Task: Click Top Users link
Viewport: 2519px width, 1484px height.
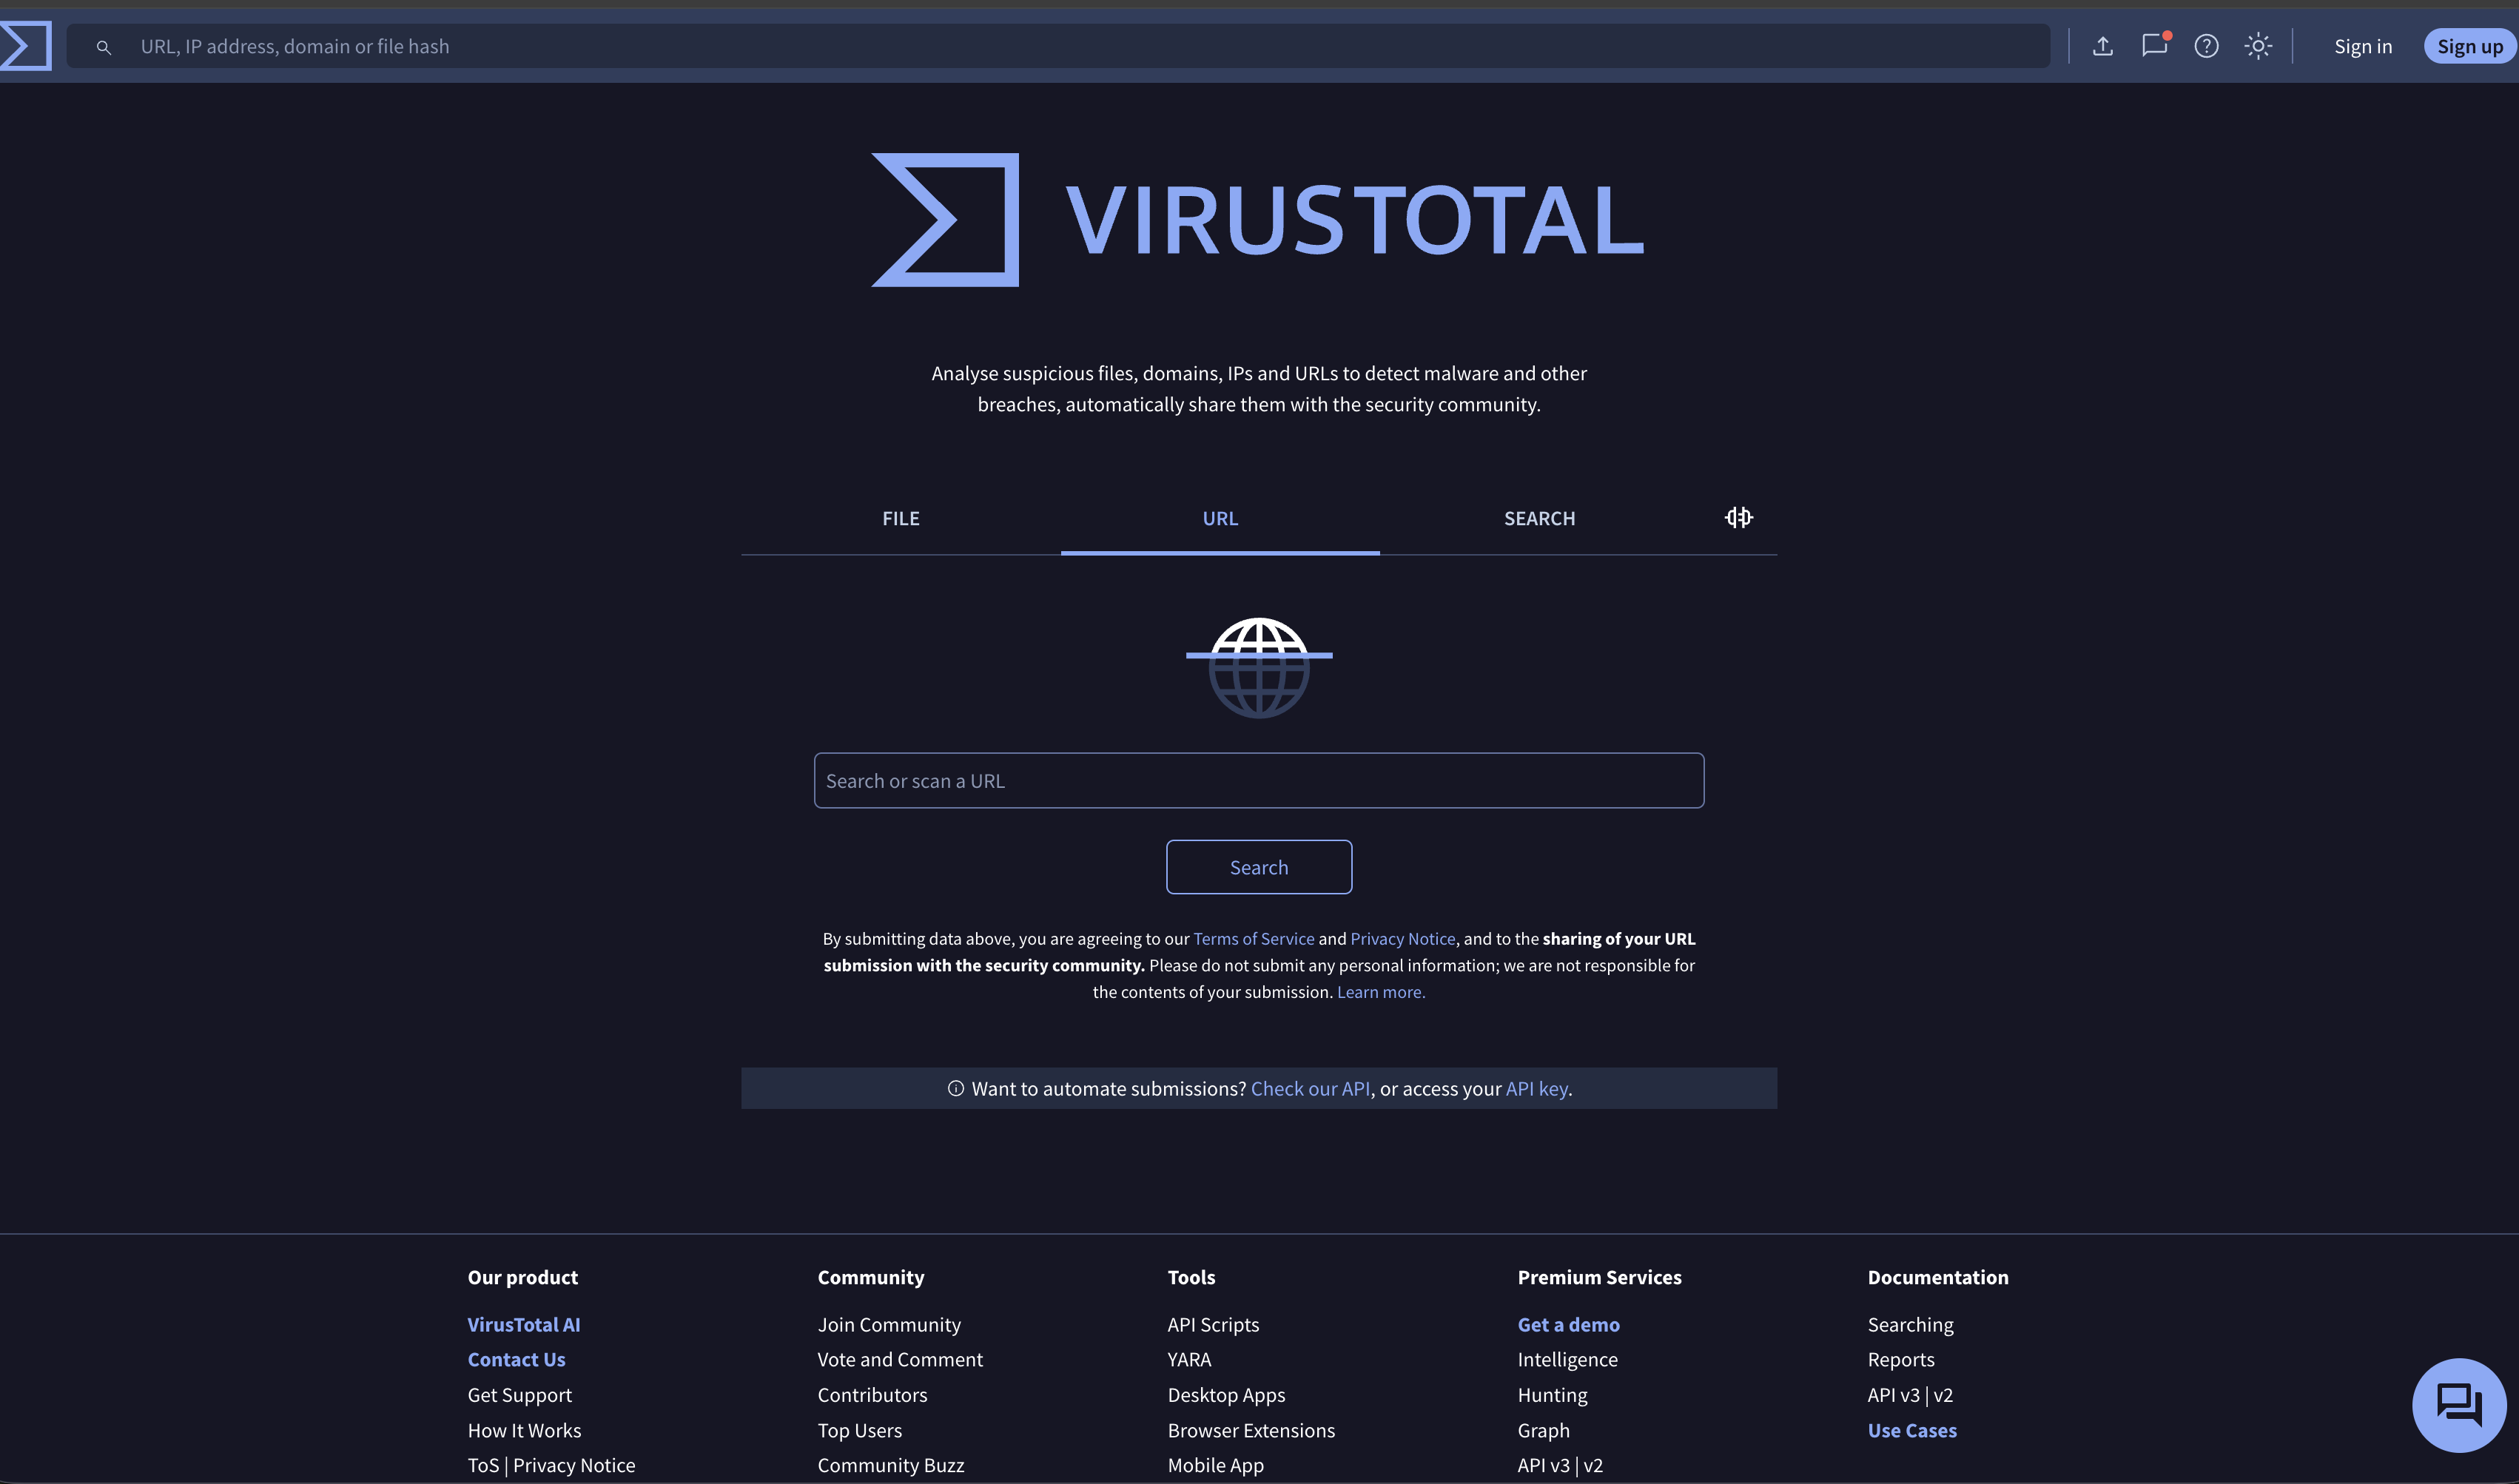Action: pyautogui.click(x=859, y=1430)
